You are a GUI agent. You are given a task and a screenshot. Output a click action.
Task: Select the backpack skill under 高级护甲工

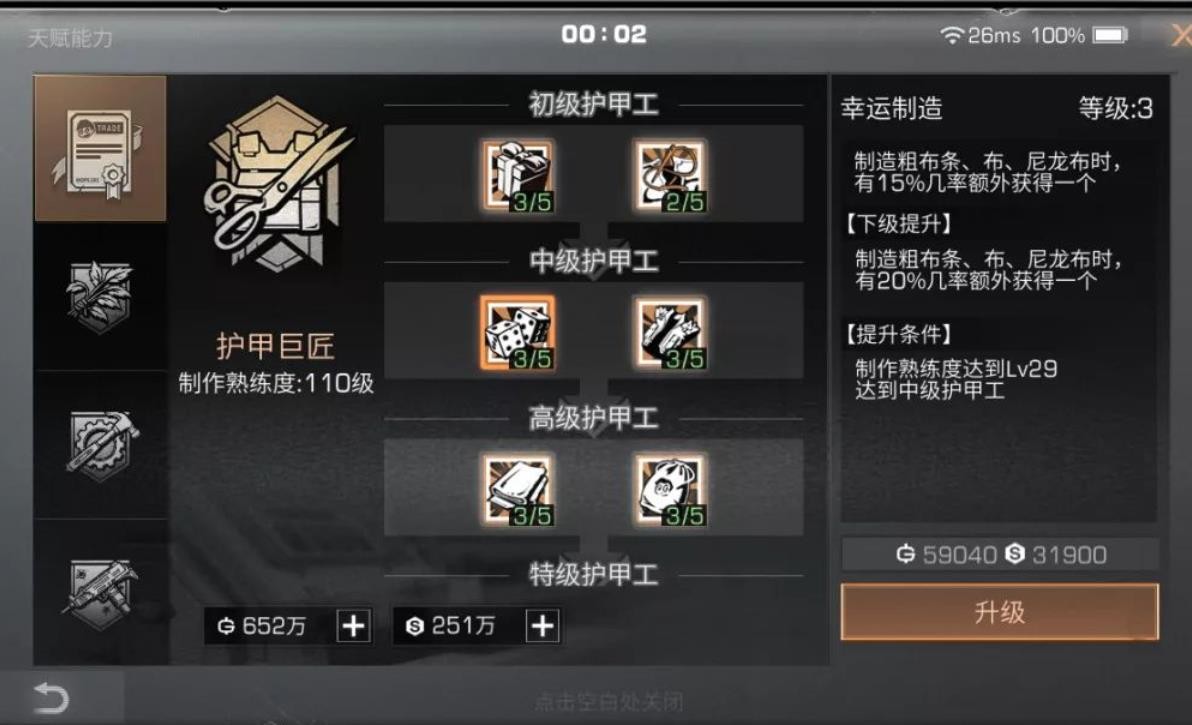pyautogui.click(x=670, y=489)
